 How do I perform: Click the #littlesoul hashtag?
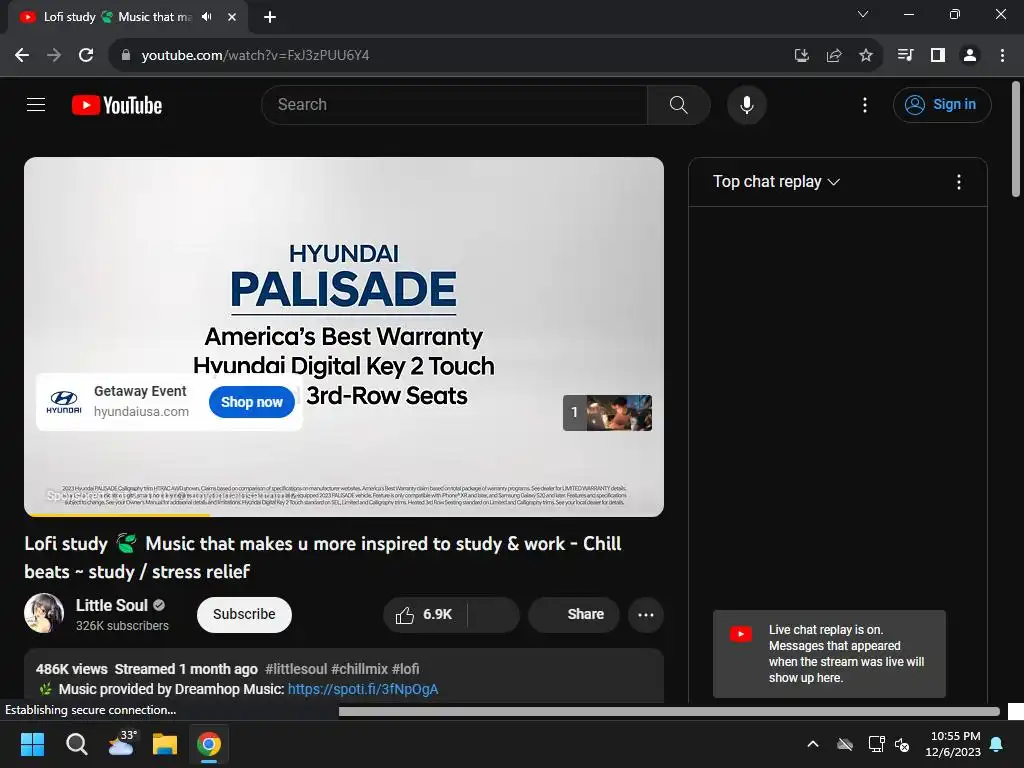point(296,669)
